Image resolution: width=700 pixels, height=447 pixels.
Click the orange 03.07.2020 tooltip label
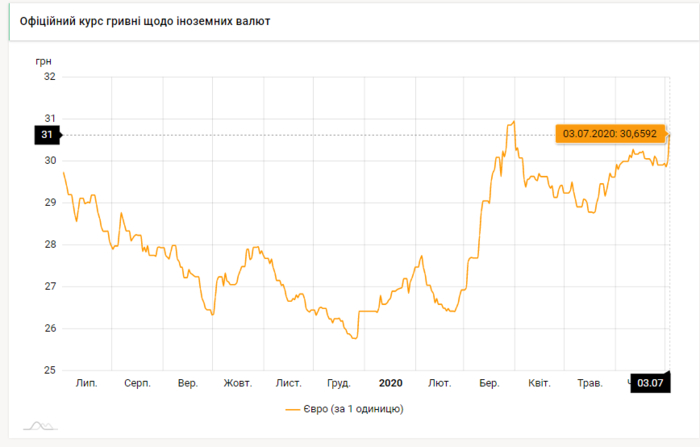point(611,134)
